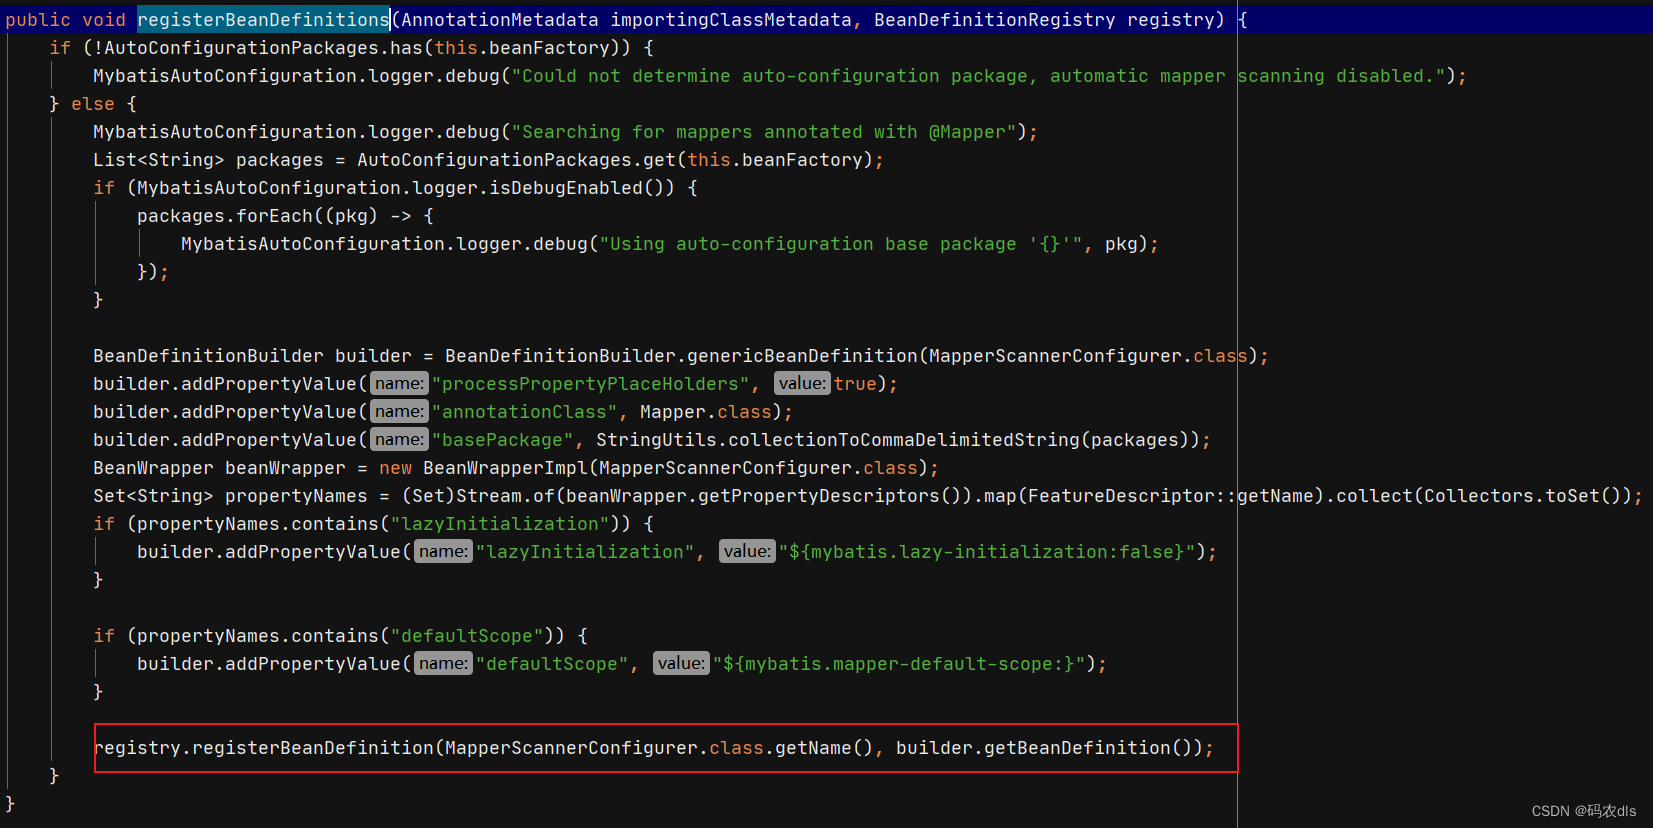Click name hint before "processPropertyPlaceHolders"

pos(399,384)
